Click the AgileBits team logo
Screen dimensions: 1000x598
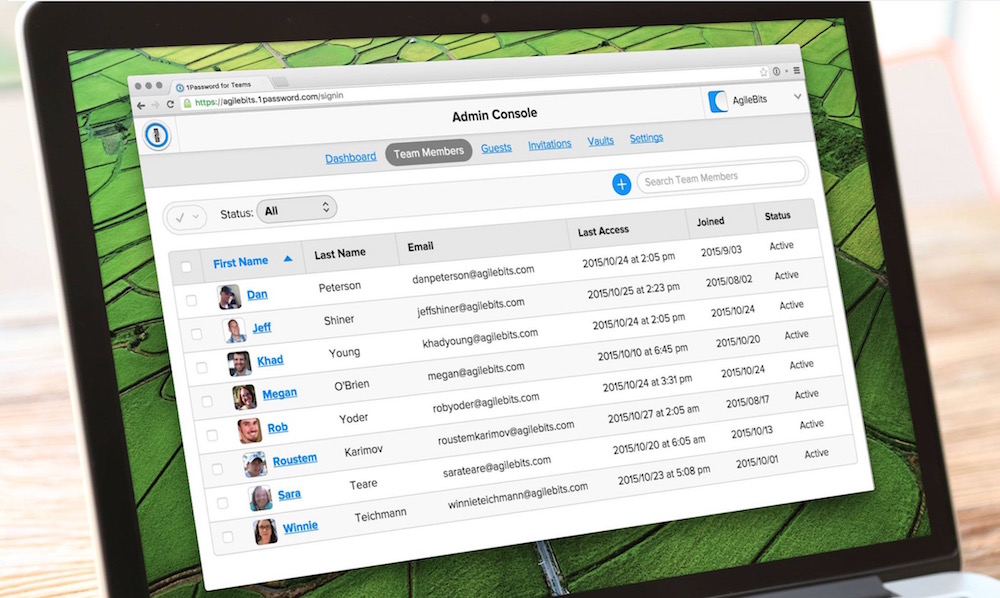717,101
